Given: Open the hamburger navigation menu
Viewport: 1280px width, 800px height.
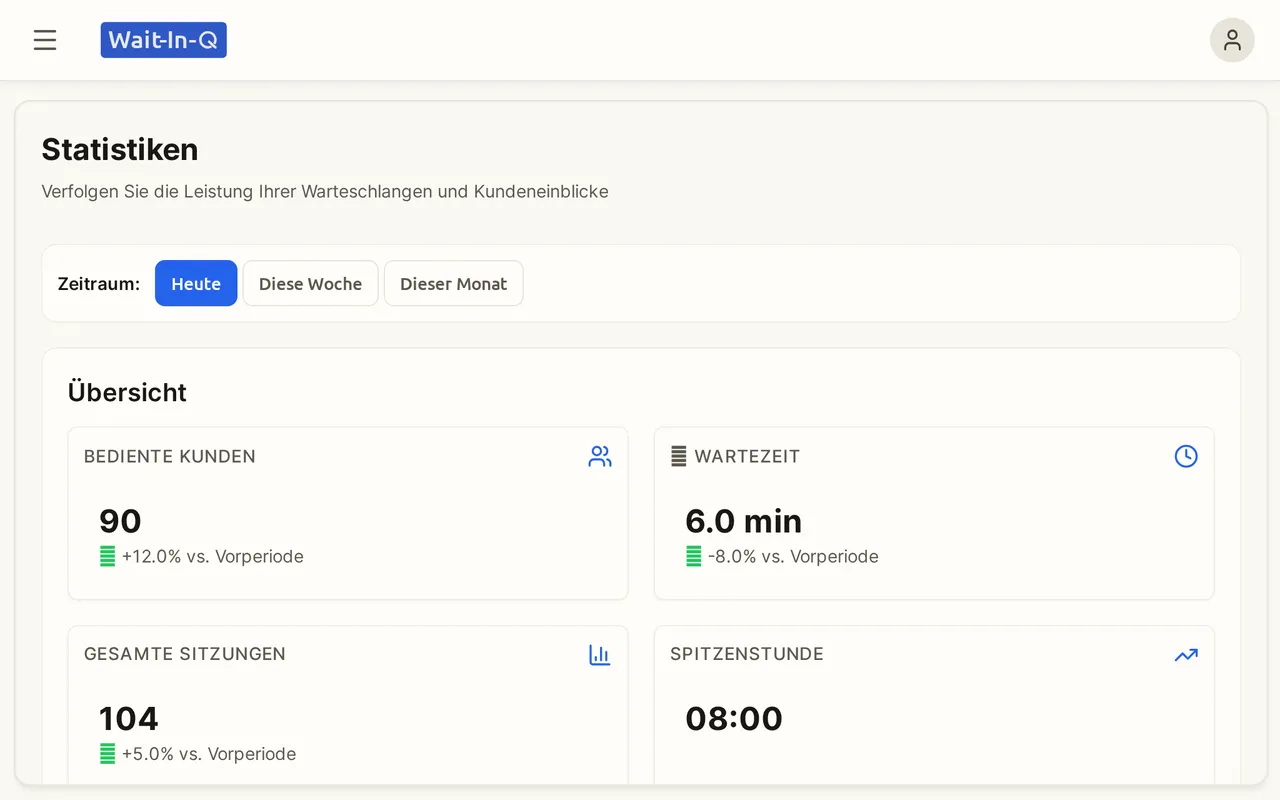Looking at the screenshot, I should coord(45,40).
